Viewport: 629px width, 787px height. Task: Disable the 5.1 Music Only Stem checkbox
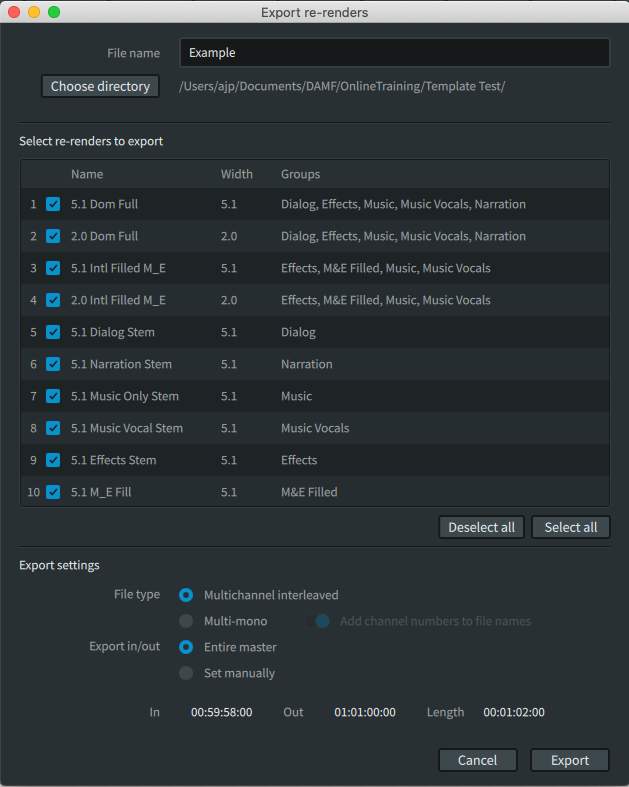click(x=53, y=396)
